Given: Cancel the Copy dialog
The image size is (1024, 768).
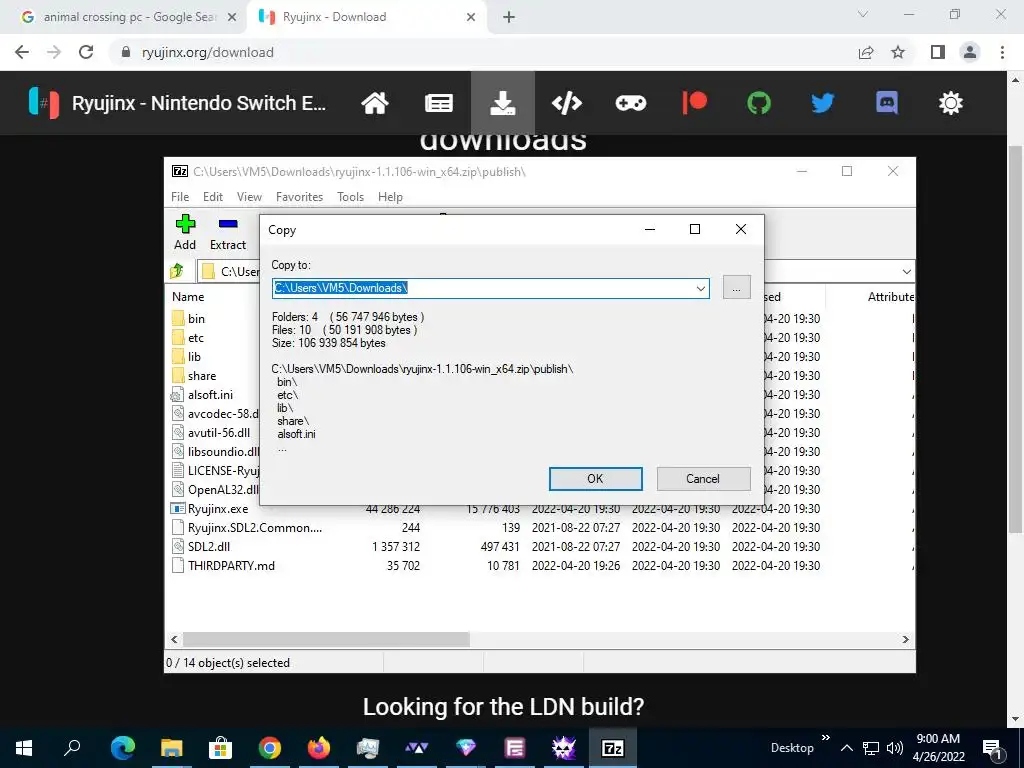Looking at the screenshot, I should (703, 479).
